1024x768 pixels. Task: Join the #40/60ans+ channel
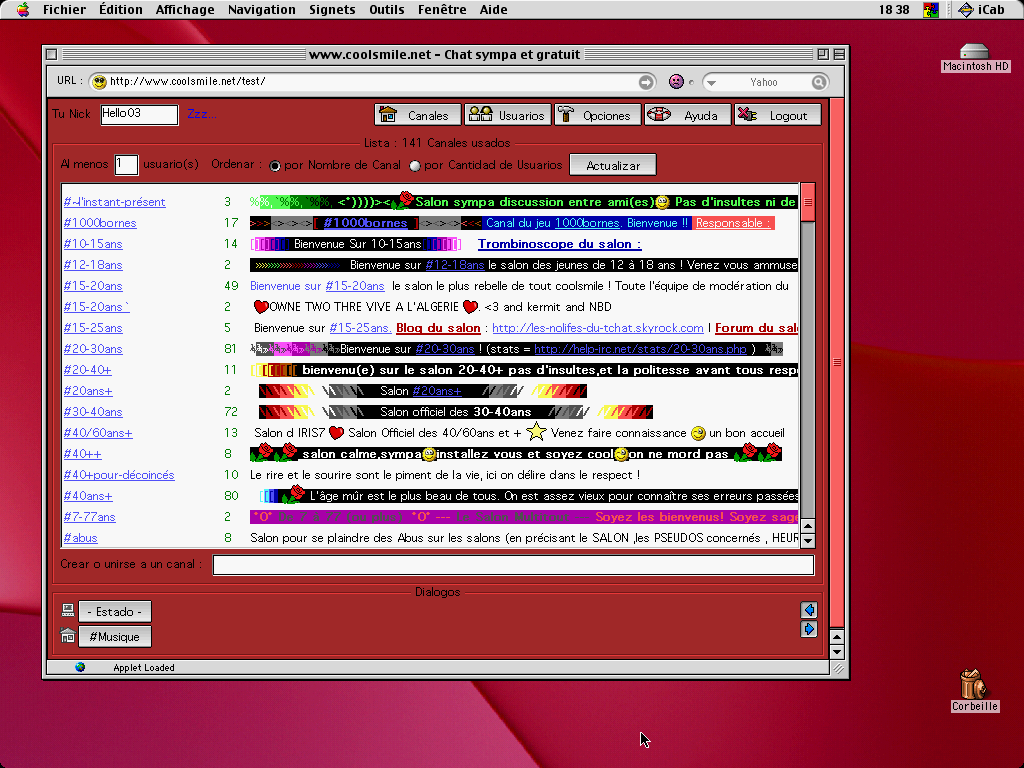(x=98, y=432)
